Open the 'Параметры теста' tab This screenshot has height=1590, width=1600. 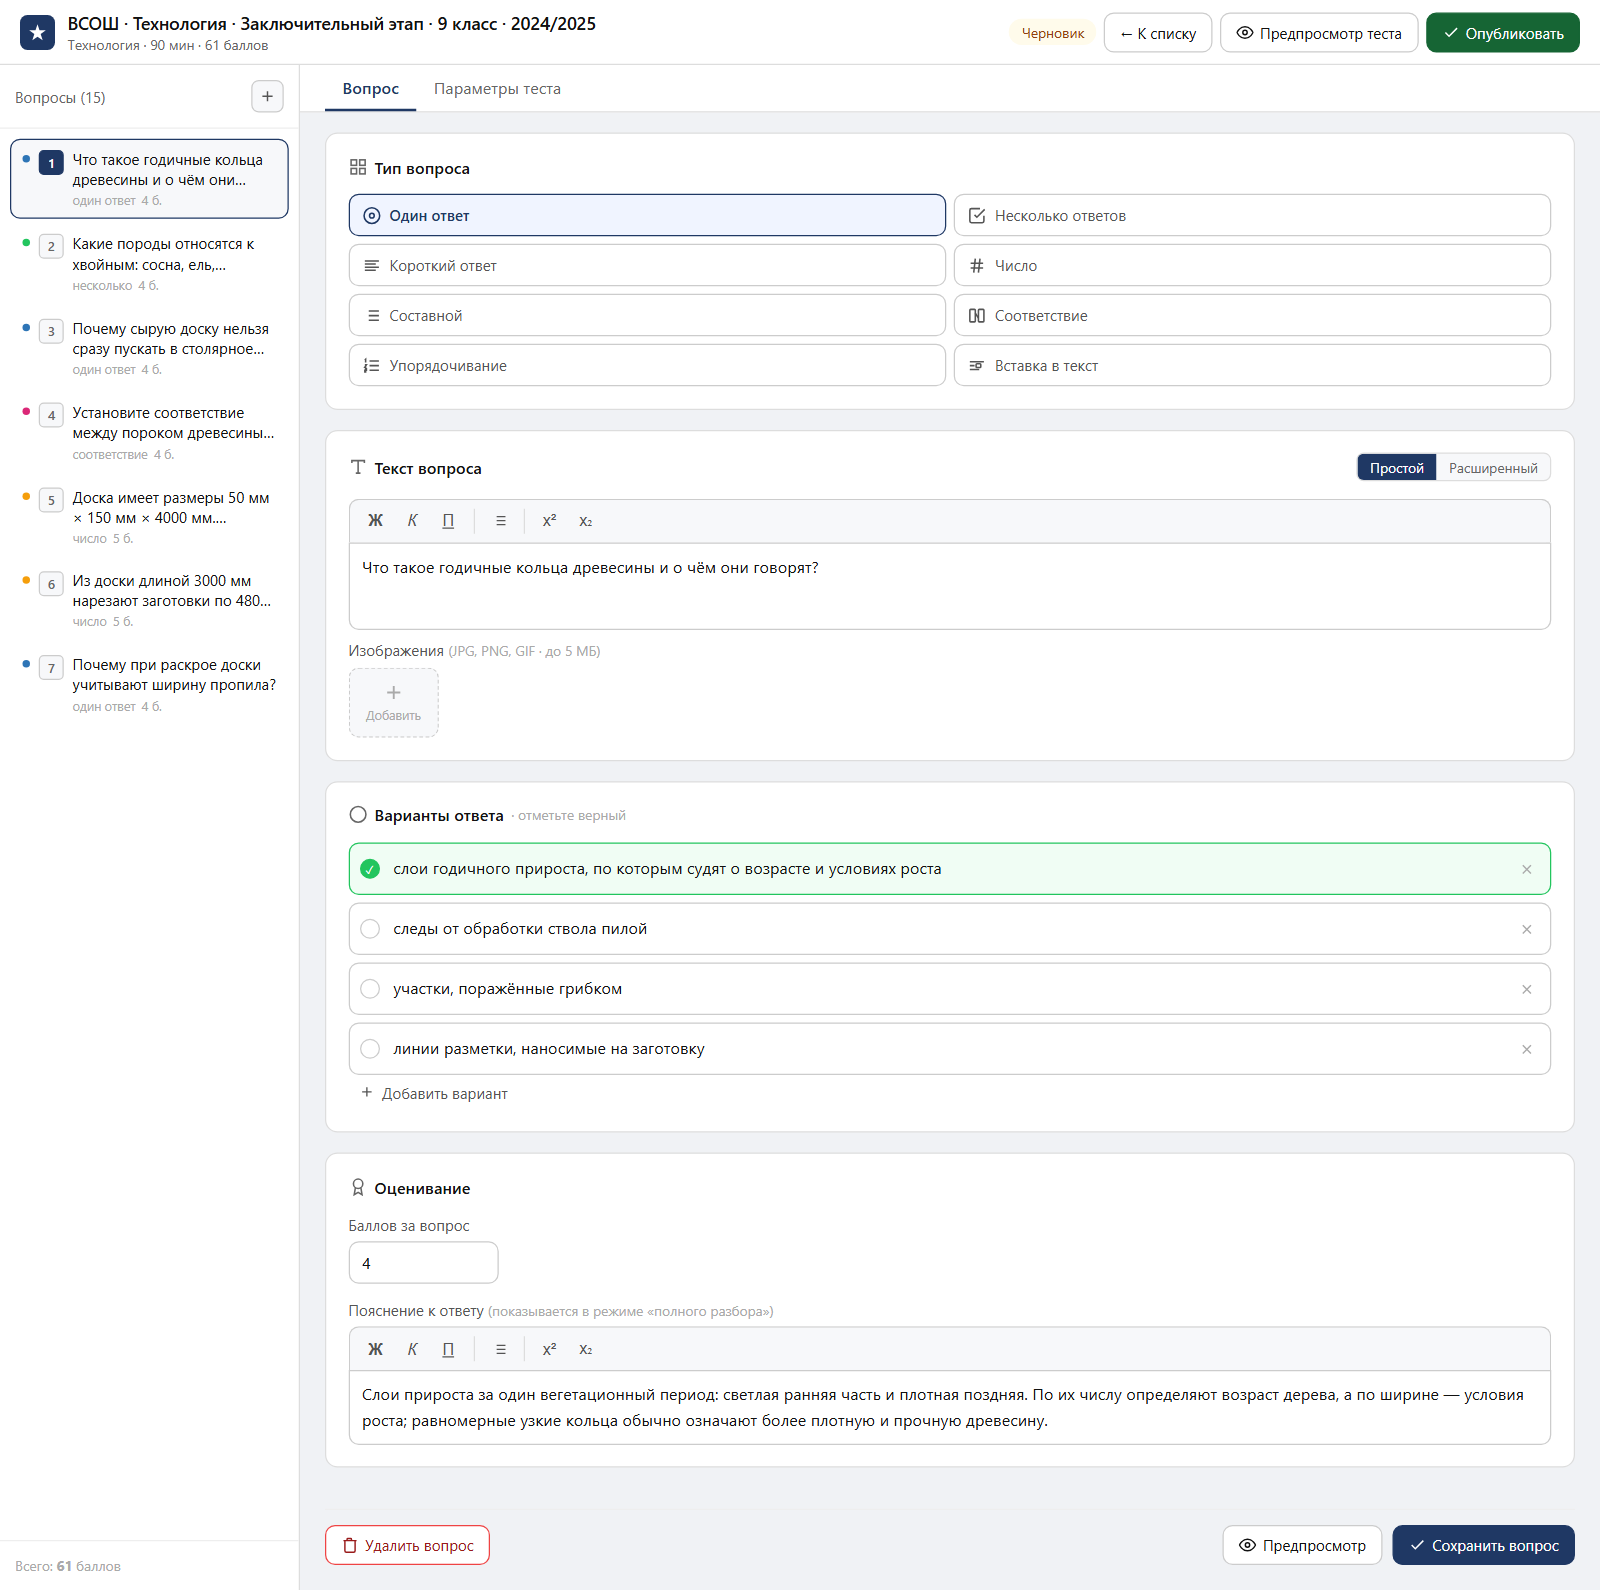point(497,89)
